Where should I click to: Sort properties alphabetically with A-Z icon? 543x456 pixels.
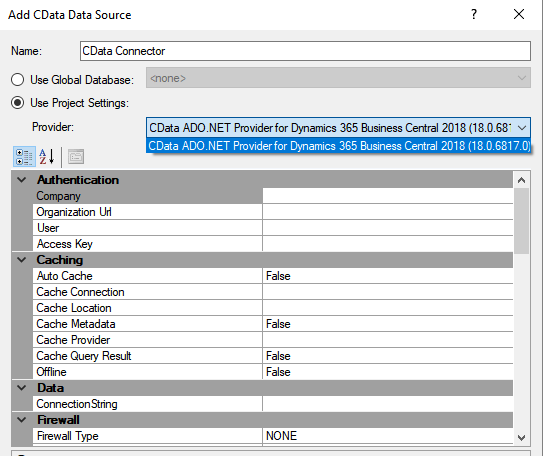(47, 157)
